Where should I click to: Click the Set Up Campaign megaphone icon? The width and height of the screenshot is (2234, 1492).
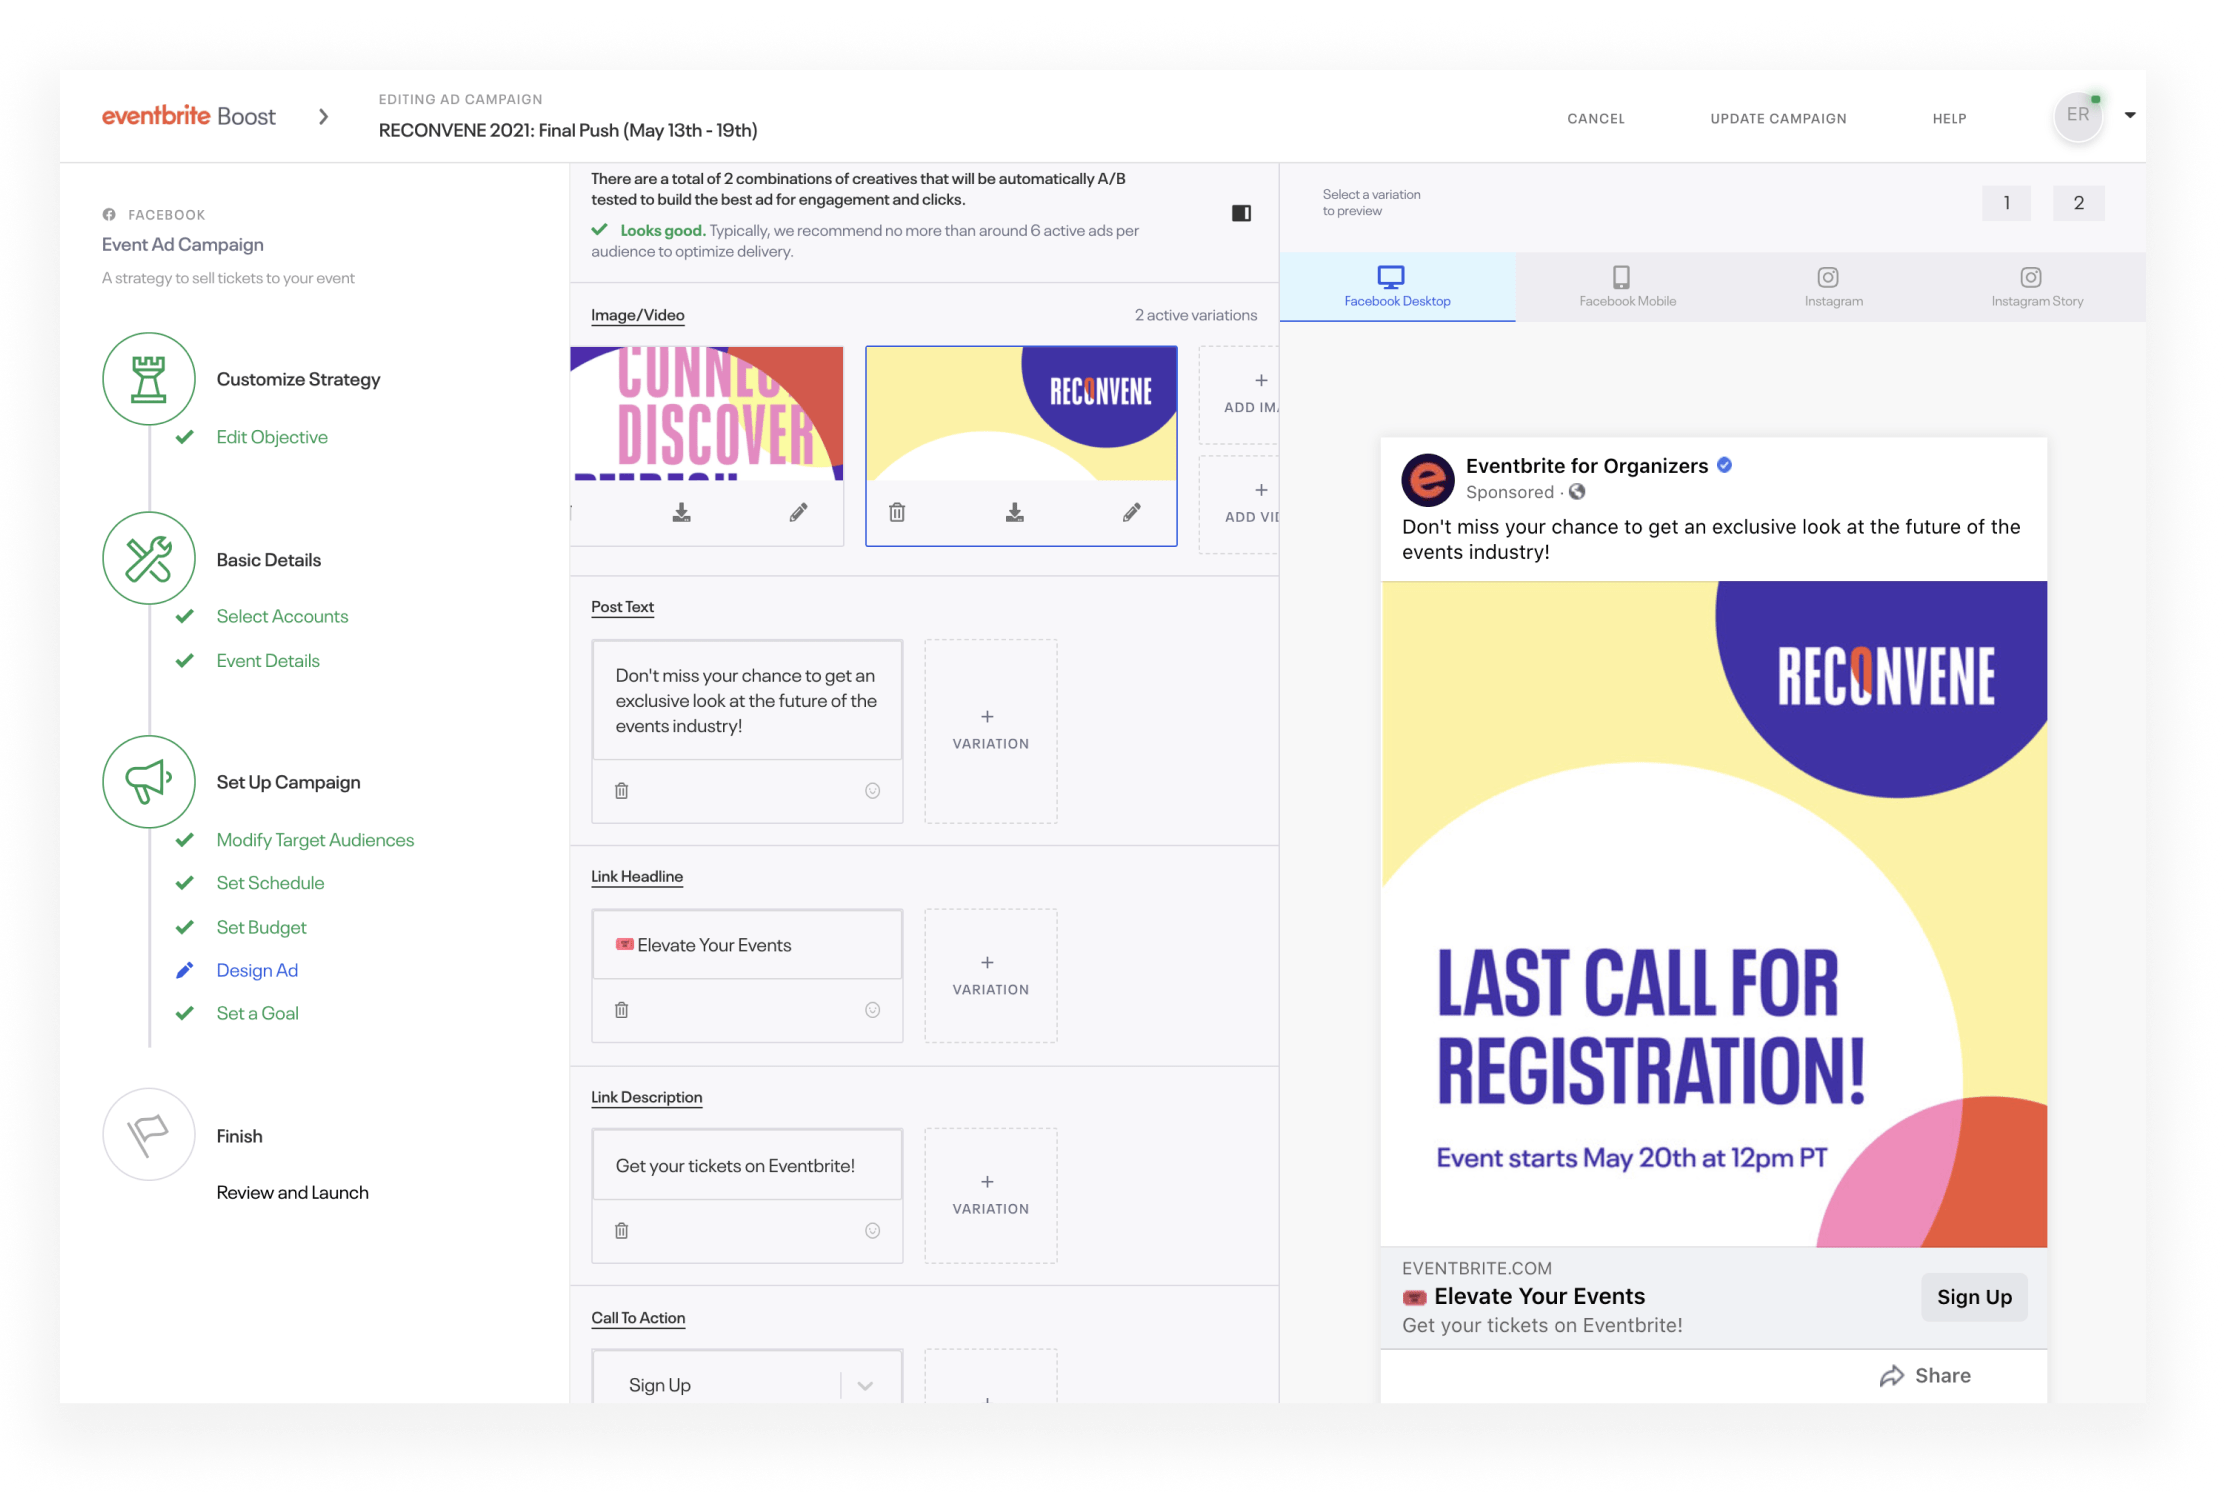[x=149, y=782]
